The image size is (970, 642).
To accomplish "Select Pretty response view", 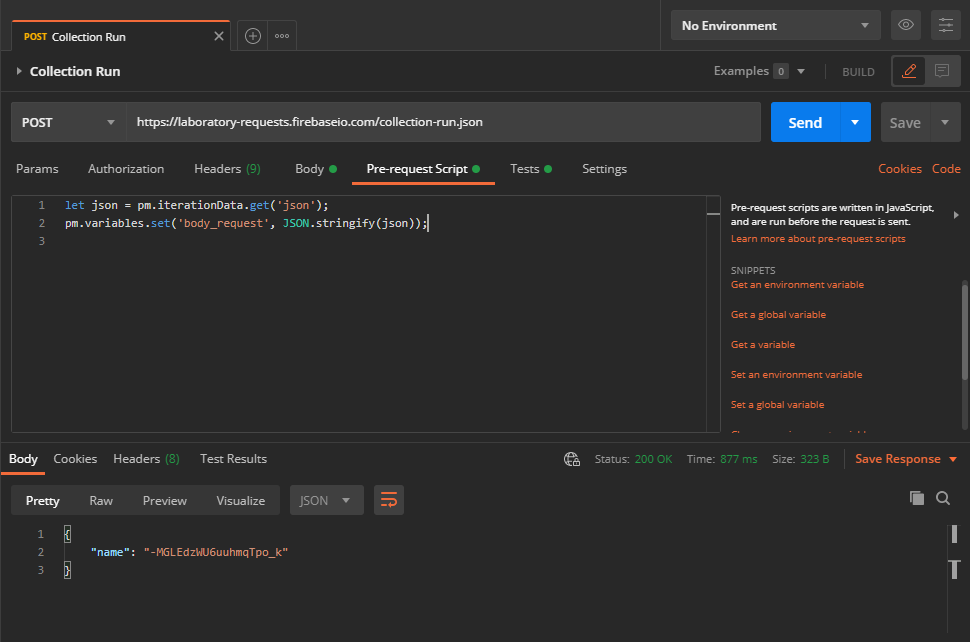I will click(x=43, y=500).
